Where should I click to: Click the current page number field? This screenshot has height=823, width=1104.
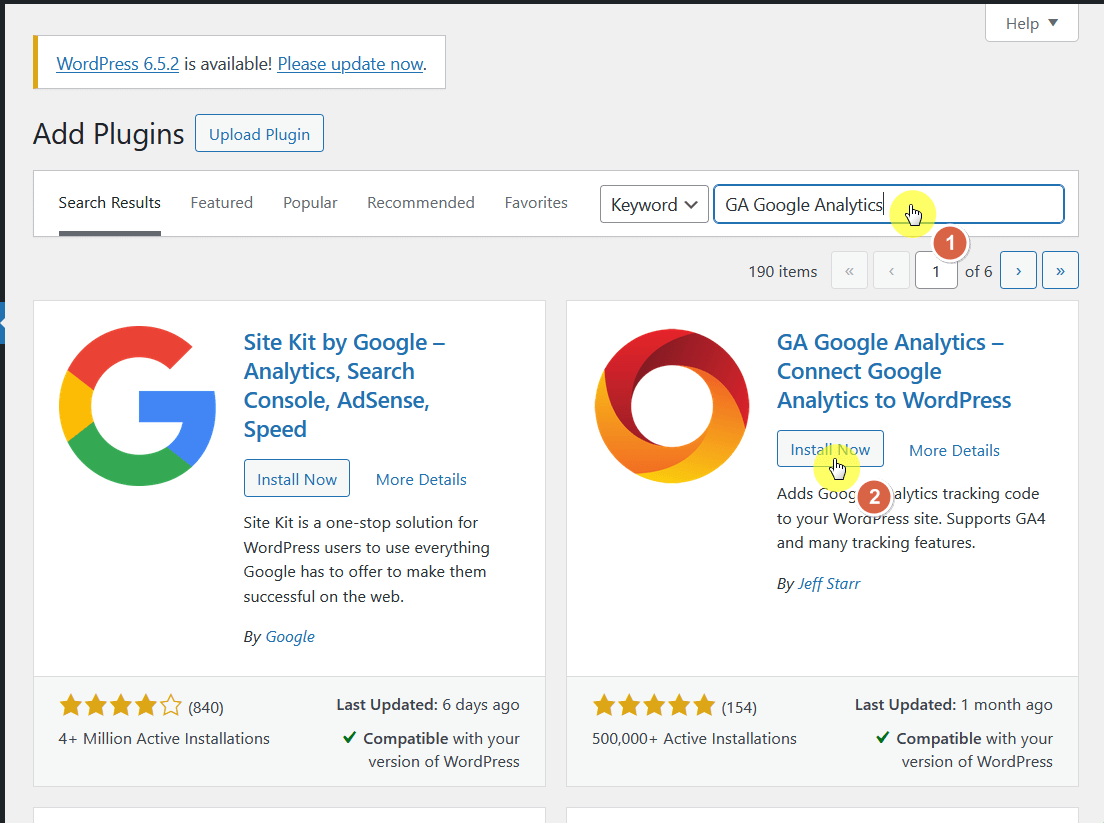[x=936, y=271]
